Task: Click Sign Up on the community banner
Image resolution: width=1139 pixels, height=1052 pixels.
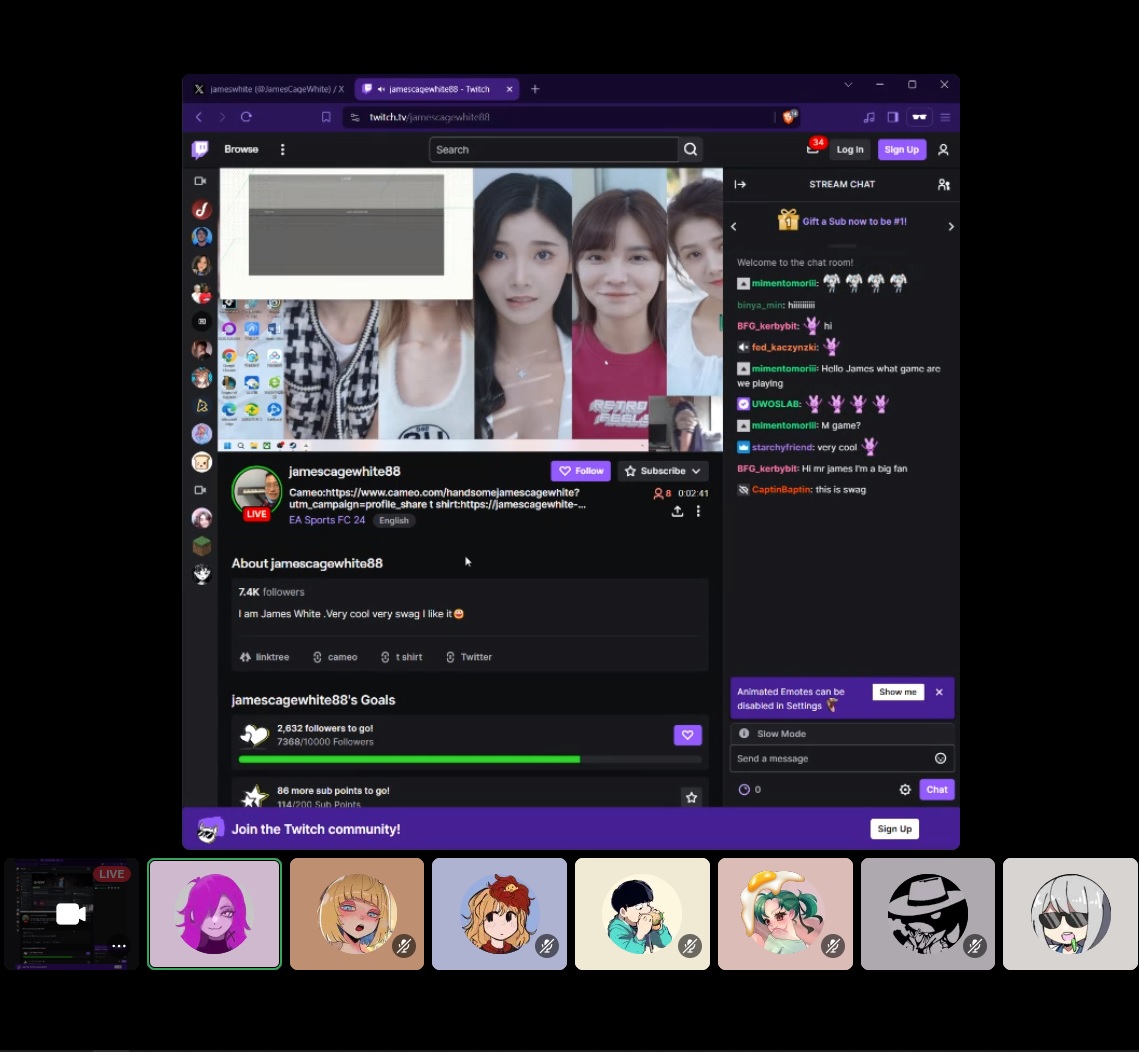Action: (894, 829)
